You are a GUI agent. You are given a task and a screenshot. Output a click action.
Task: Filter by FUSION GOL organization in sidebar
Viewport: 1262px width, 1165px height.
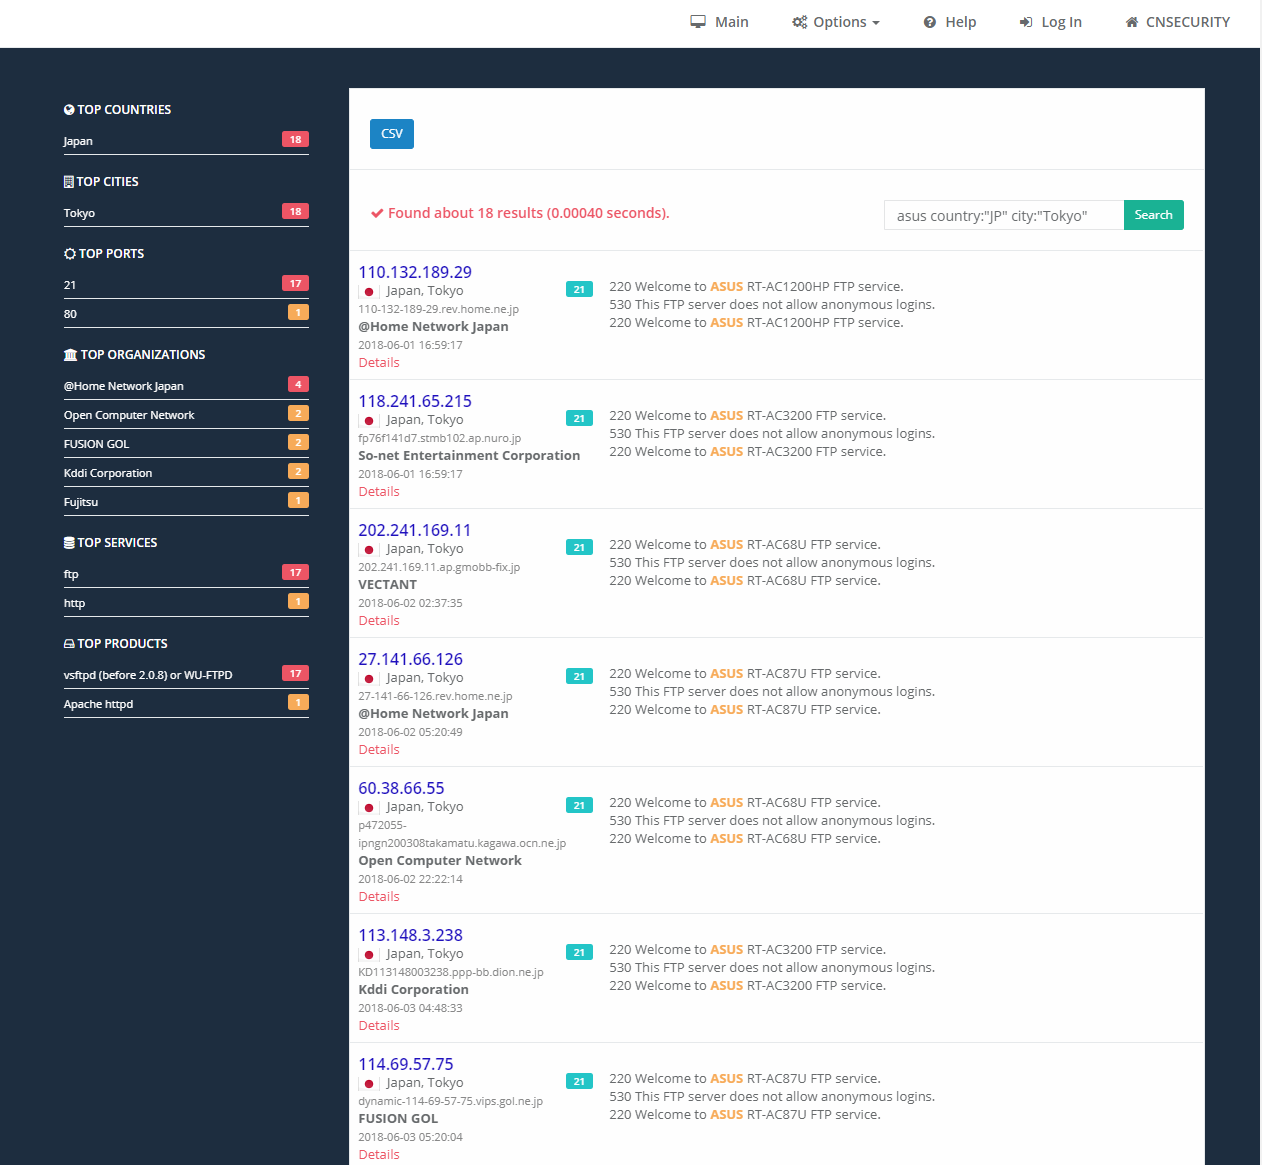[186, 444]
